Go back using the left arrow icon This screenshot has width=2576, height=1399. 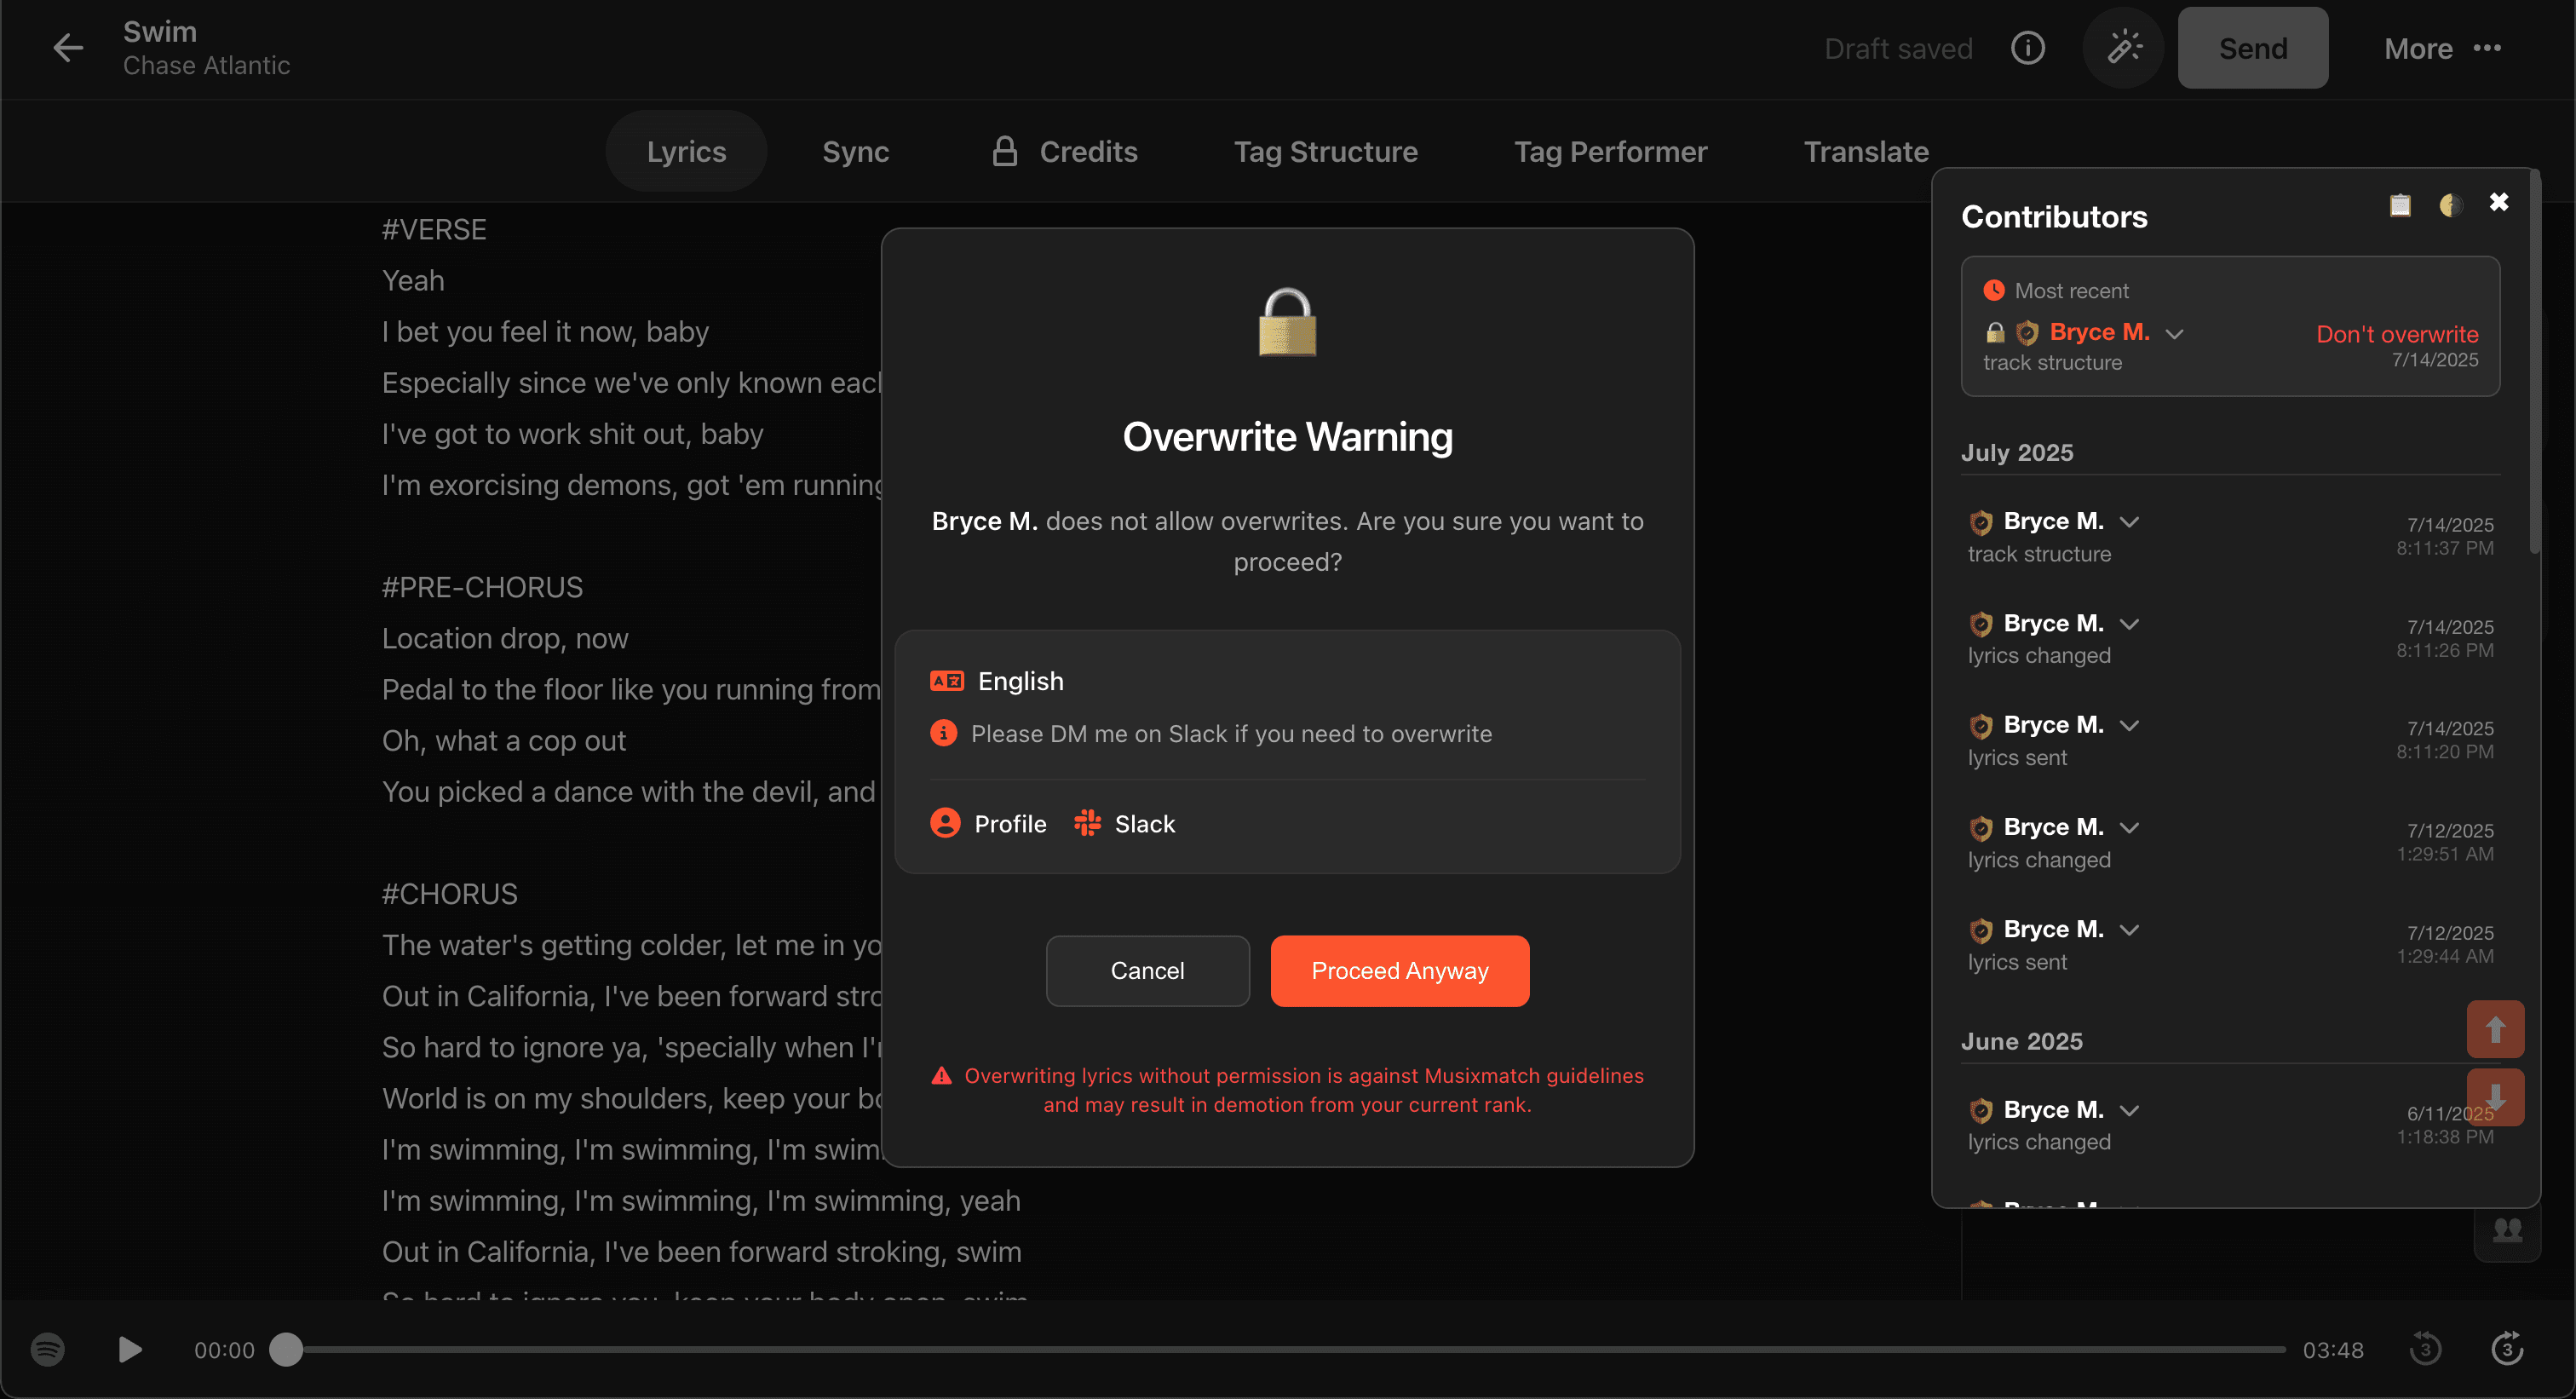point(68,47)
